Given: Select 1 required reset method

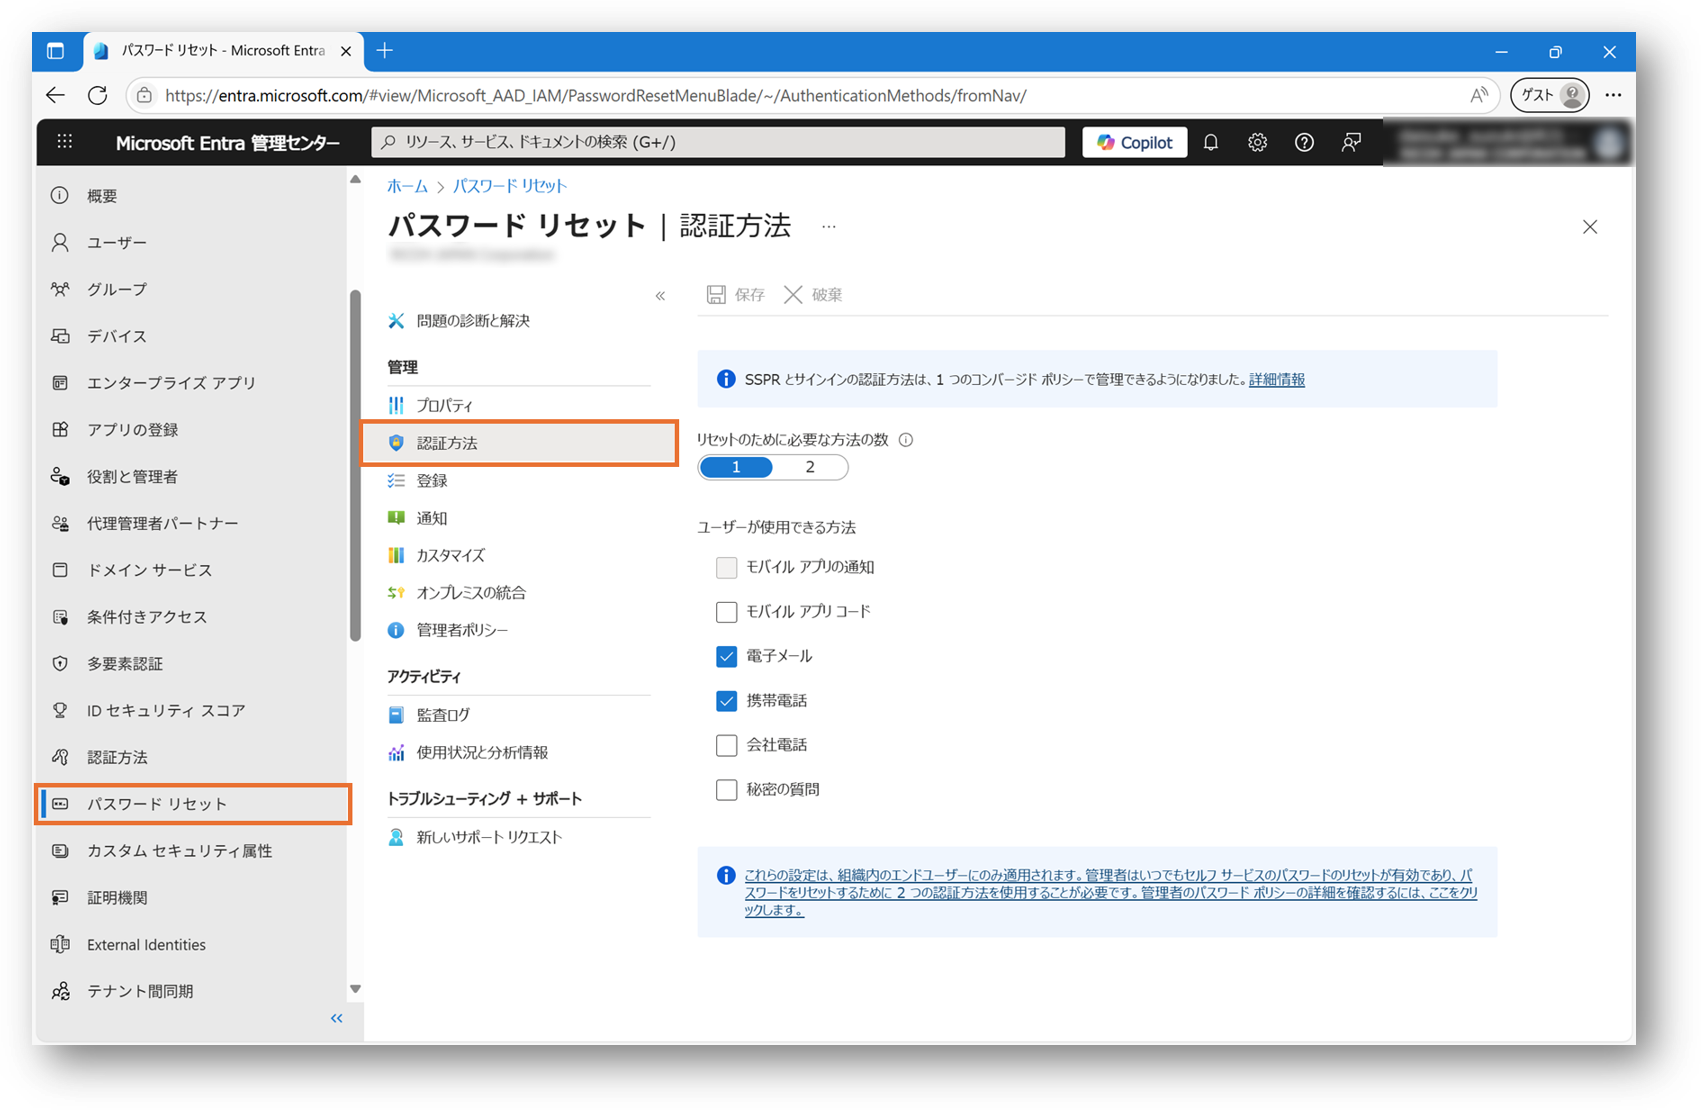Looking at the screenshot, I should pos(736,467).
